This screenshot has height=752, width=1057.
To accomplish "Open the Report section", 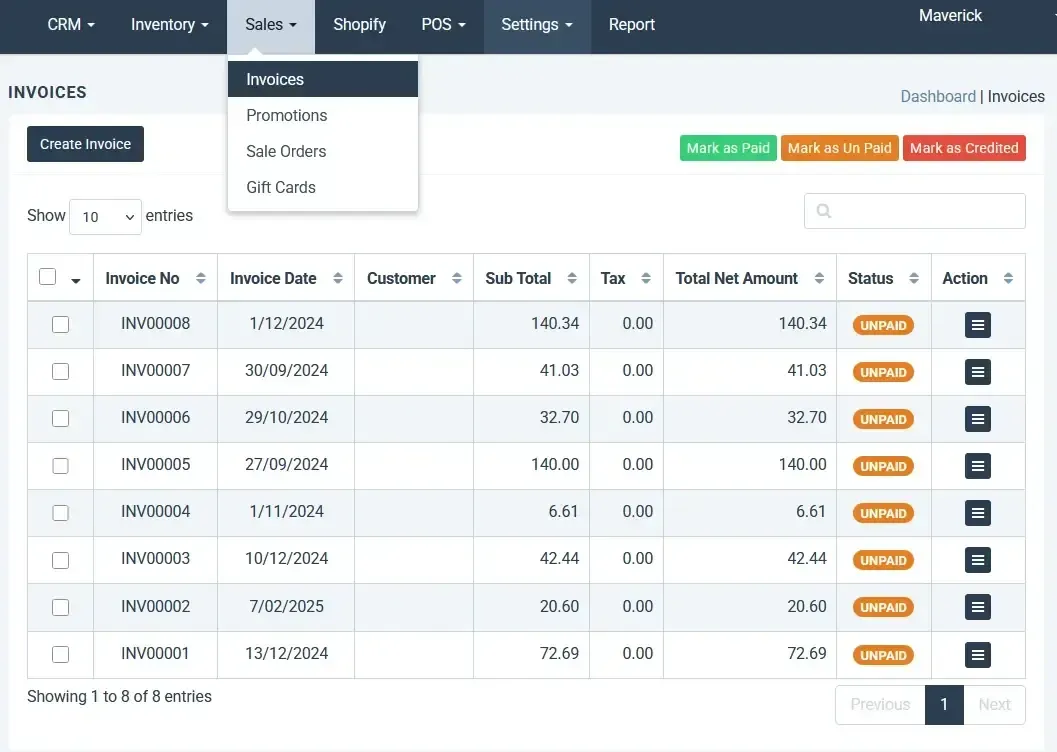I will click(x=632, y=25).
